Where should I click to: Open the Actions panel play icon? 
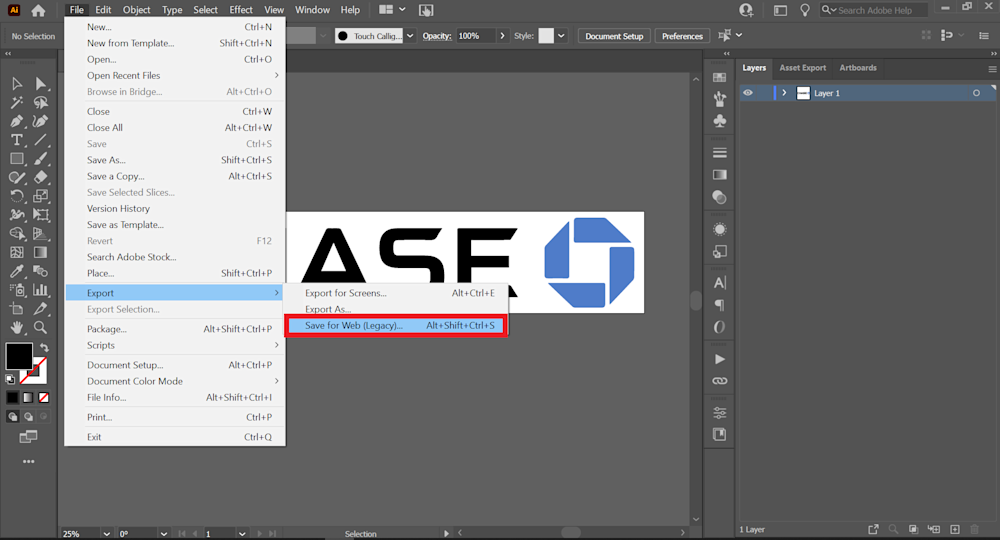pos(719,359)
